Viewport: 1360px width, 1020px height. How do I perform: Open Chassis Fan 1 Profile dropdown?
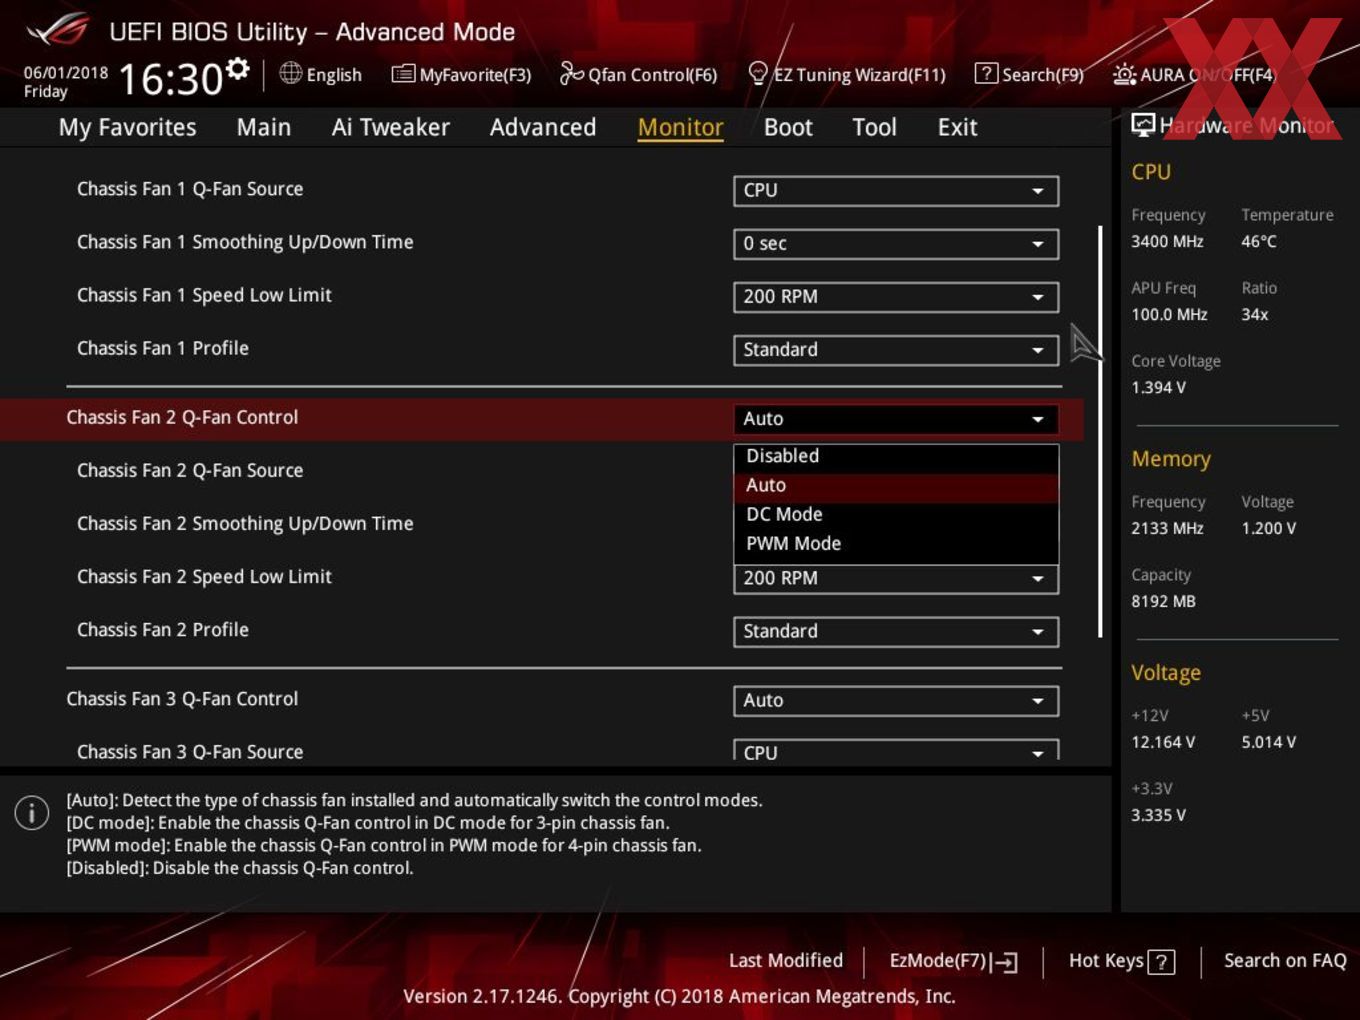pos(896,349)
